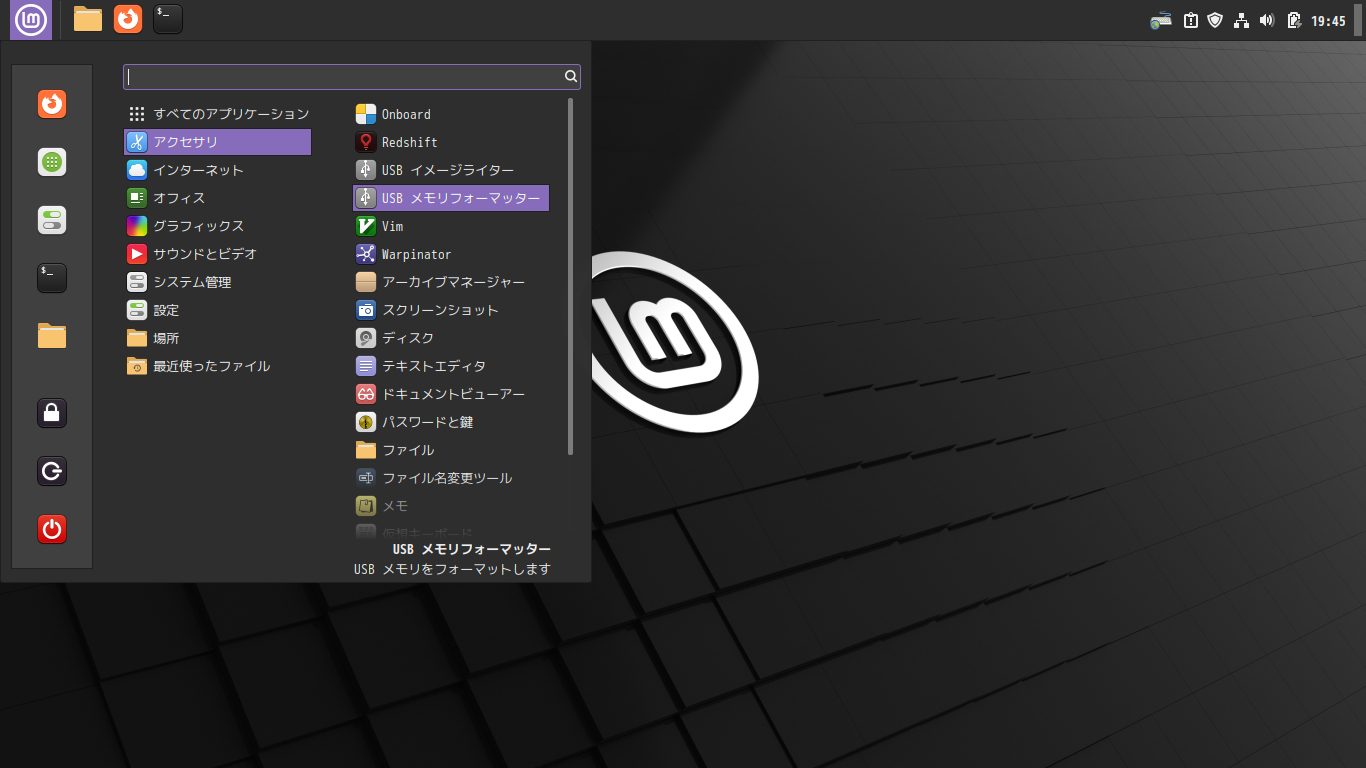
Task: Launch Onboard on-screen keyboard
Action: click(451, 114)
